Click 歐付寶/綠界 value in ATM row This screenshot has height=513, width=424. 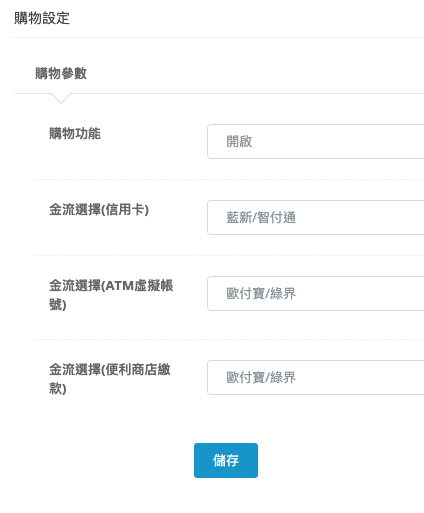point(261,293)
